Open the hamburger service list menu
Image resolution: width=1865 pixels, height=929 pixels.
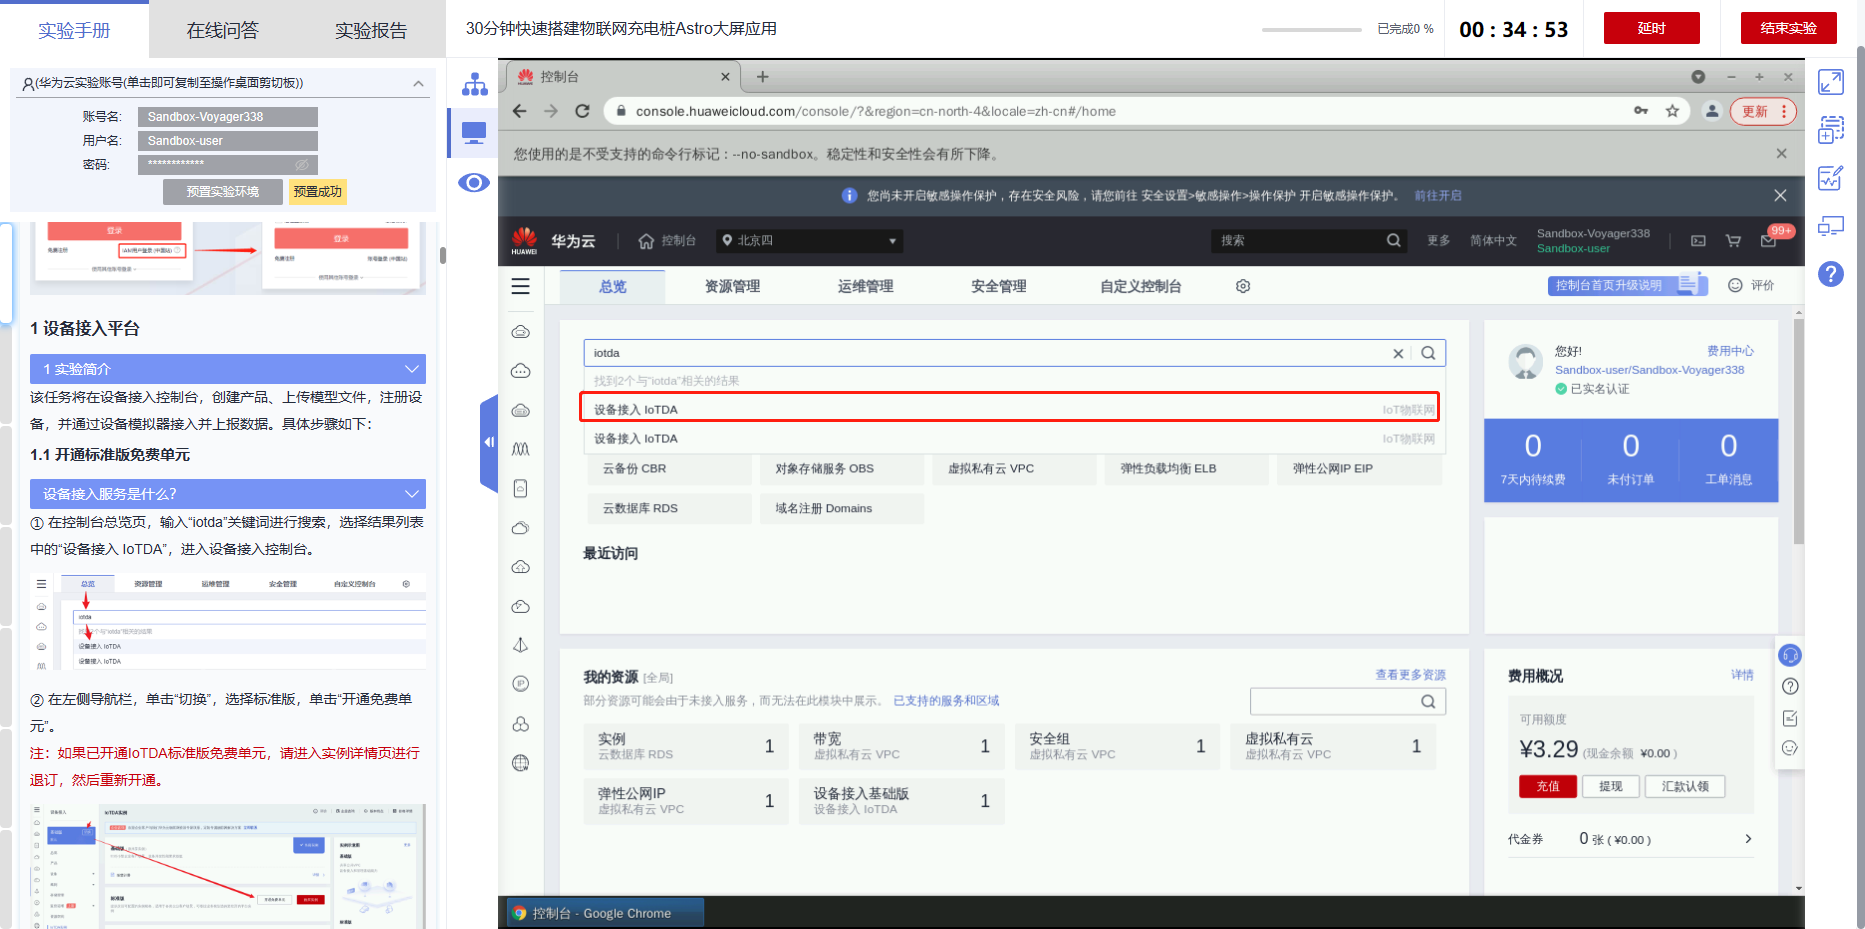click(521, 287)
